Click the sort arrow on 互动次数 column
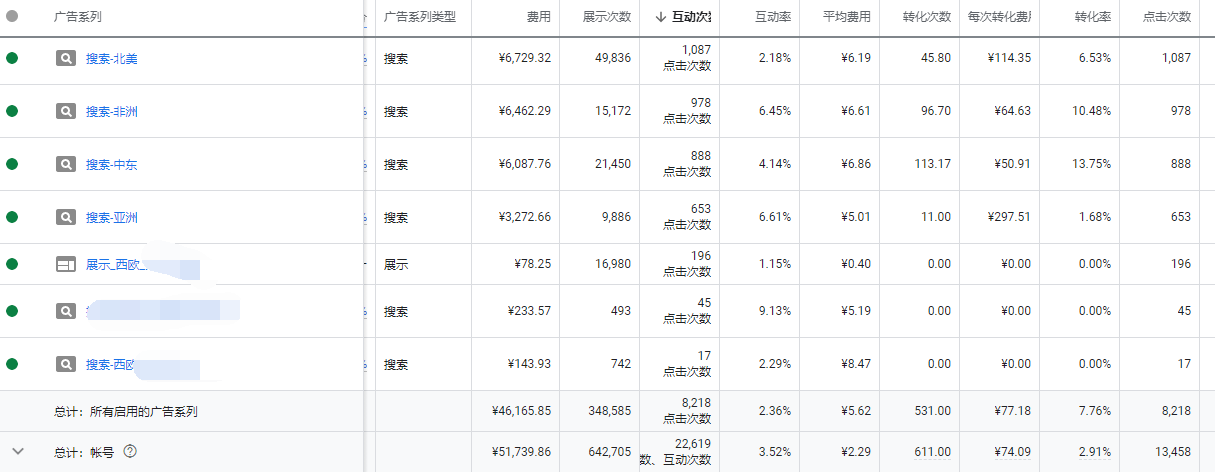1215x472 pixels. click(x=660, y=17)
